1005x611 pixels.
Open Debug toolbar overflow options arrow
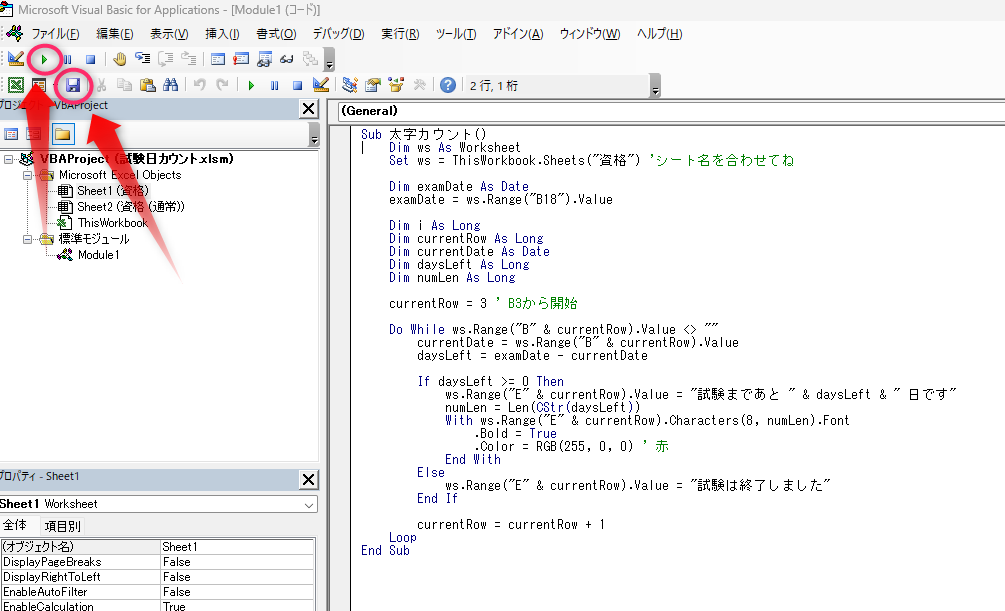tap(329, 60)
